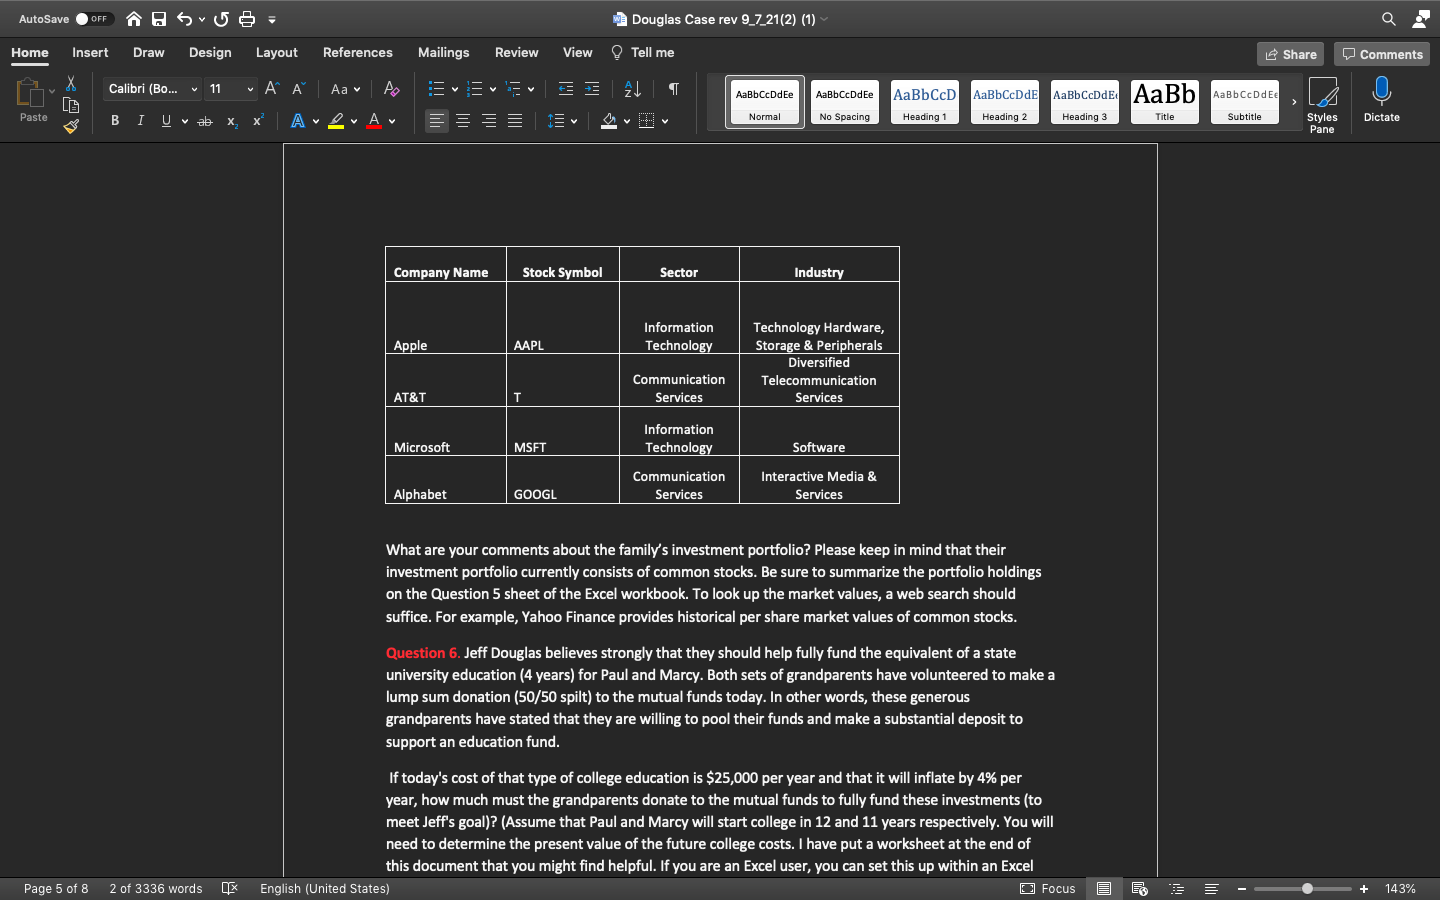Enable Focus mode in status bar
Image resolution: width=1440 pixels, height=900 pixels.
click(1048, 888)
